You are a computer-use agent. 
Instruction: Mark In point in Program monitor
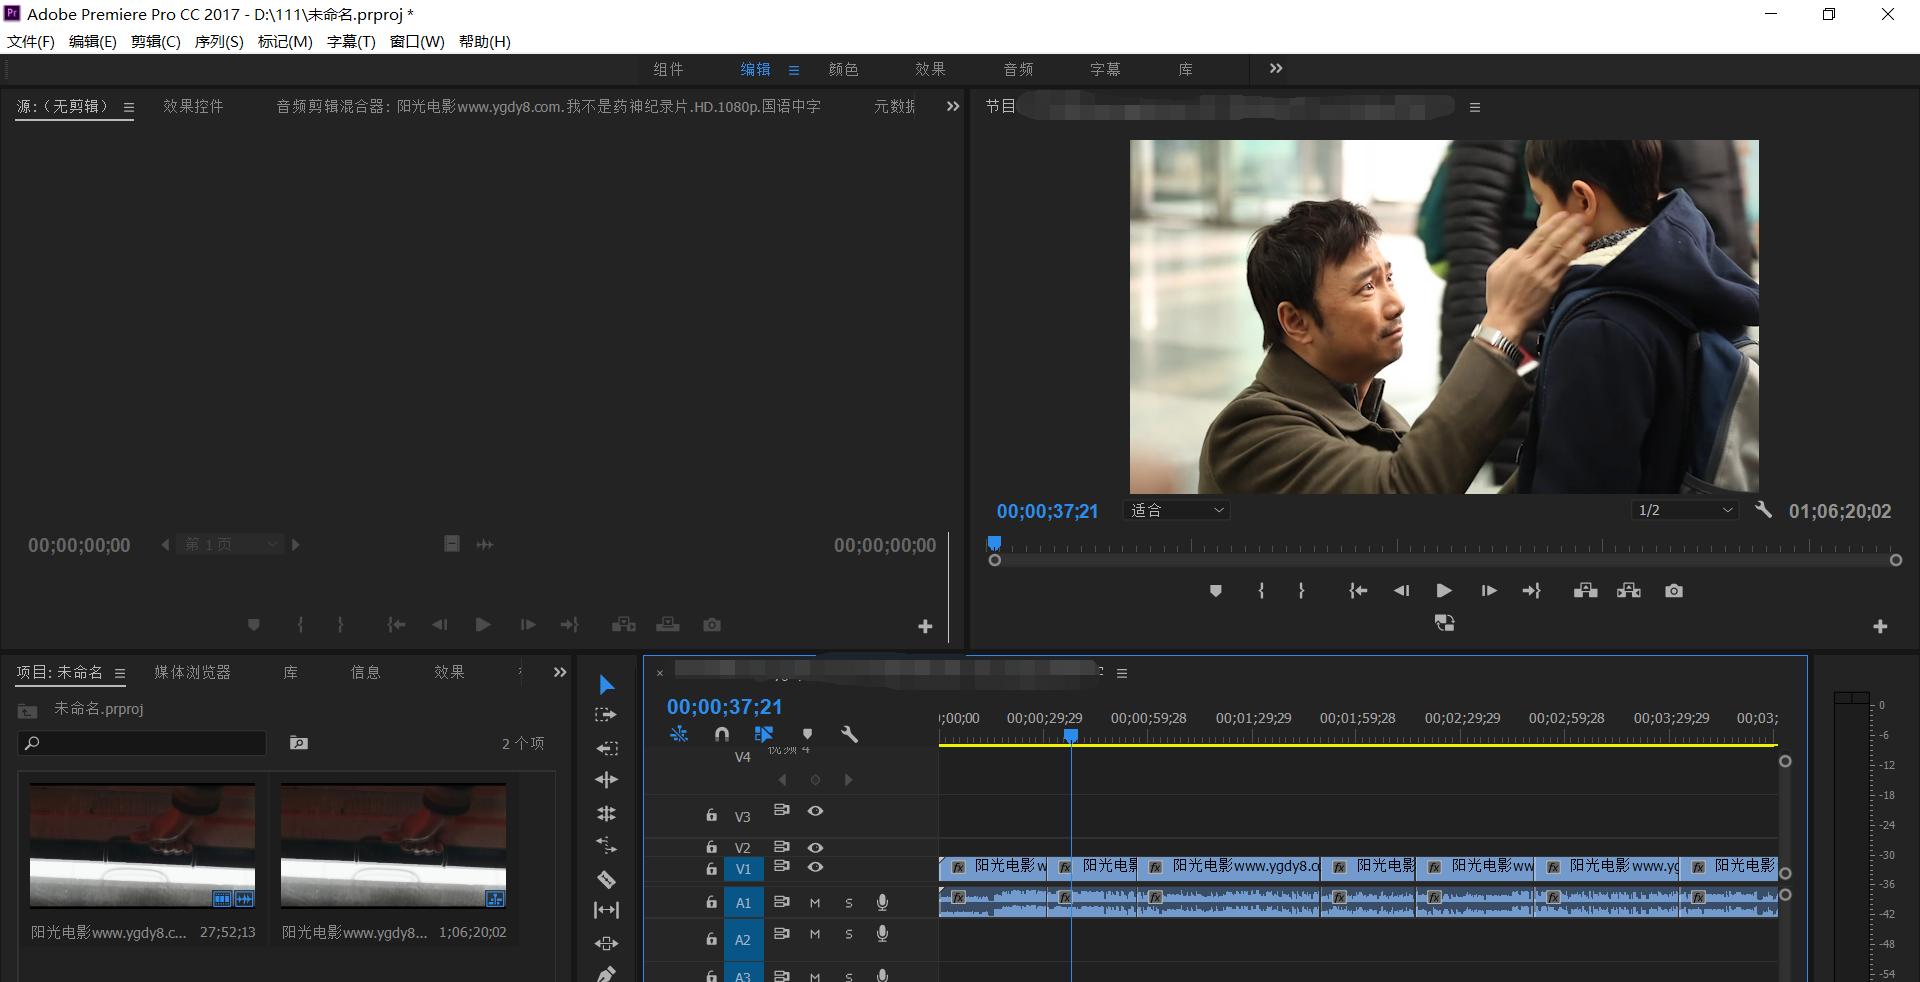tap(1261, 591)
